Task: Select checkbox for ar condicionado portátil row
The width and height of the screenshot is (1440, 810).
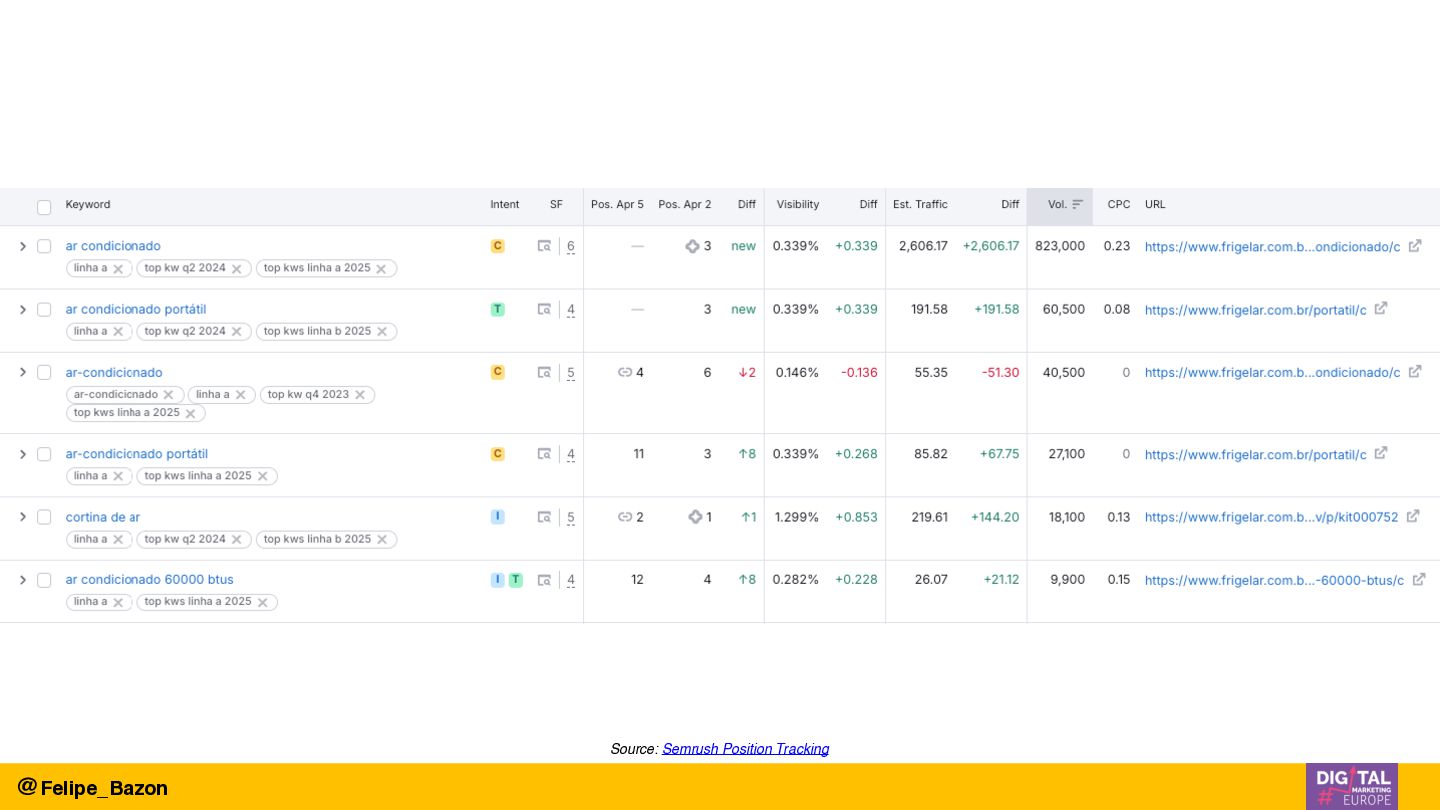Action: click(44, 310)
